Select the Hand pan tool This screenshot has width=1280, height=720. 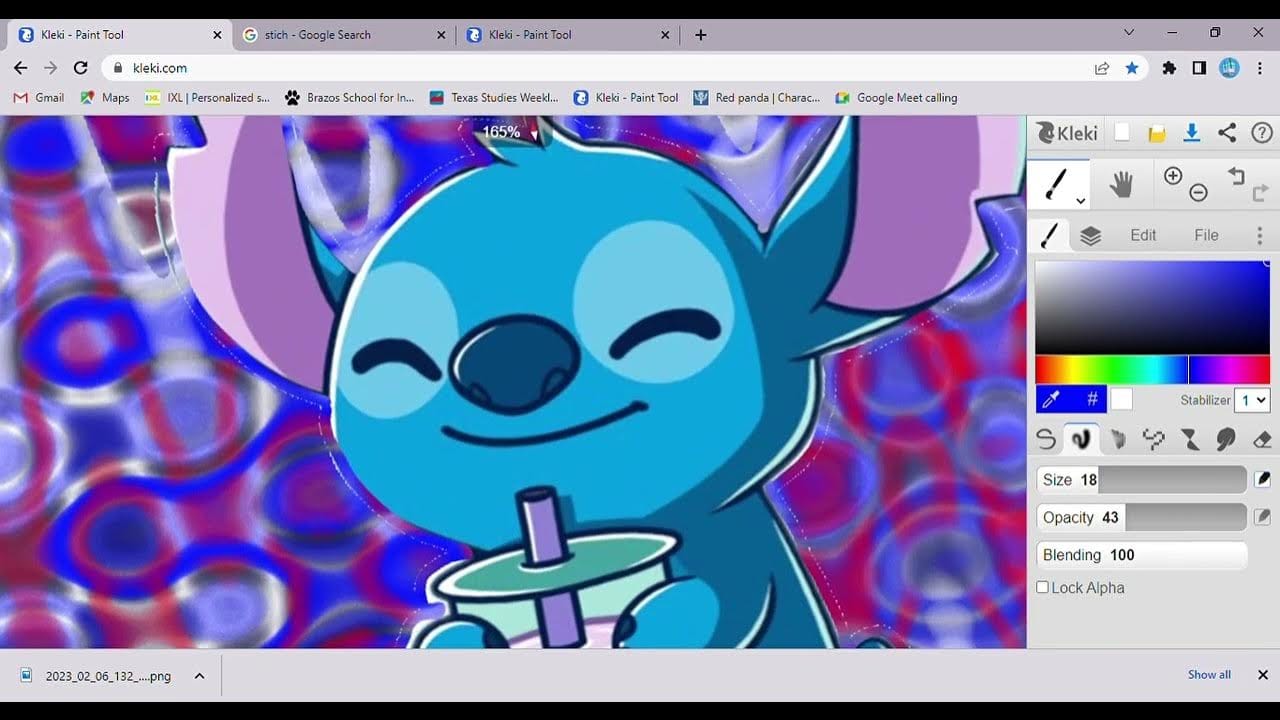[x=1121, y=184]
